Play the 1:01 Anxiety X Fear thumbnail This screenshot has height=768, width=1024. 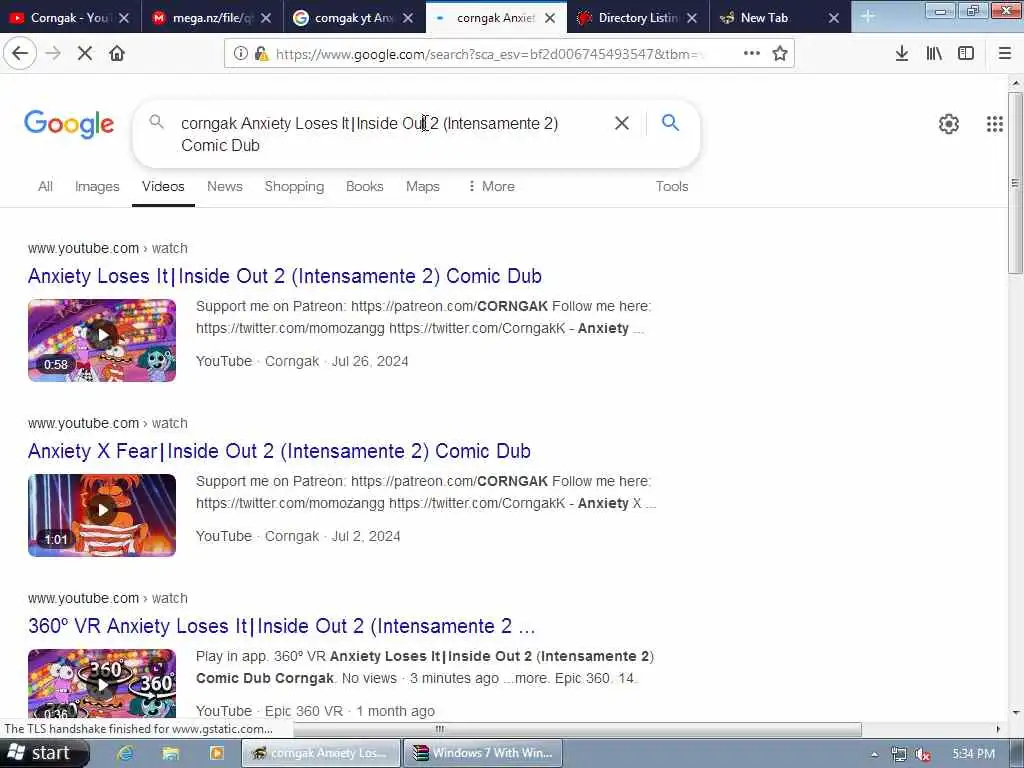(x=102, y=515)
